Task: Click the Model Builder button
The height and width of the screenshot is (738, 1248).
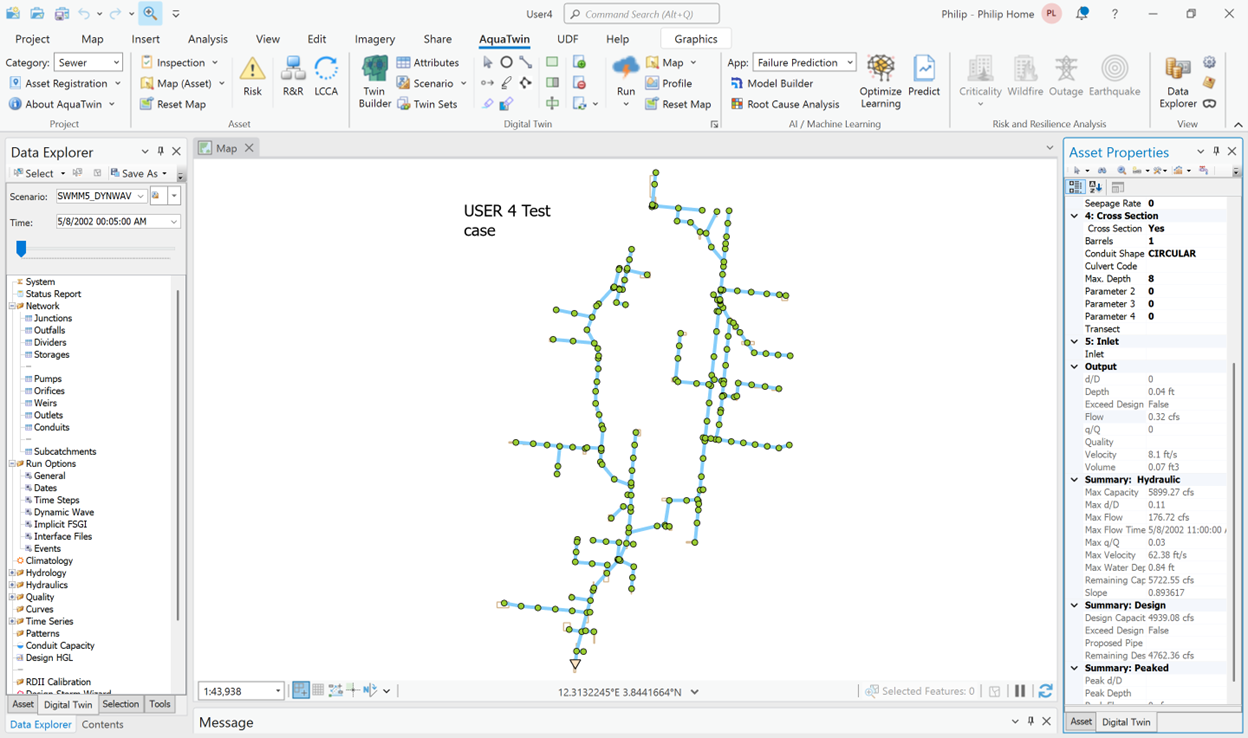Action: (779, 84)
